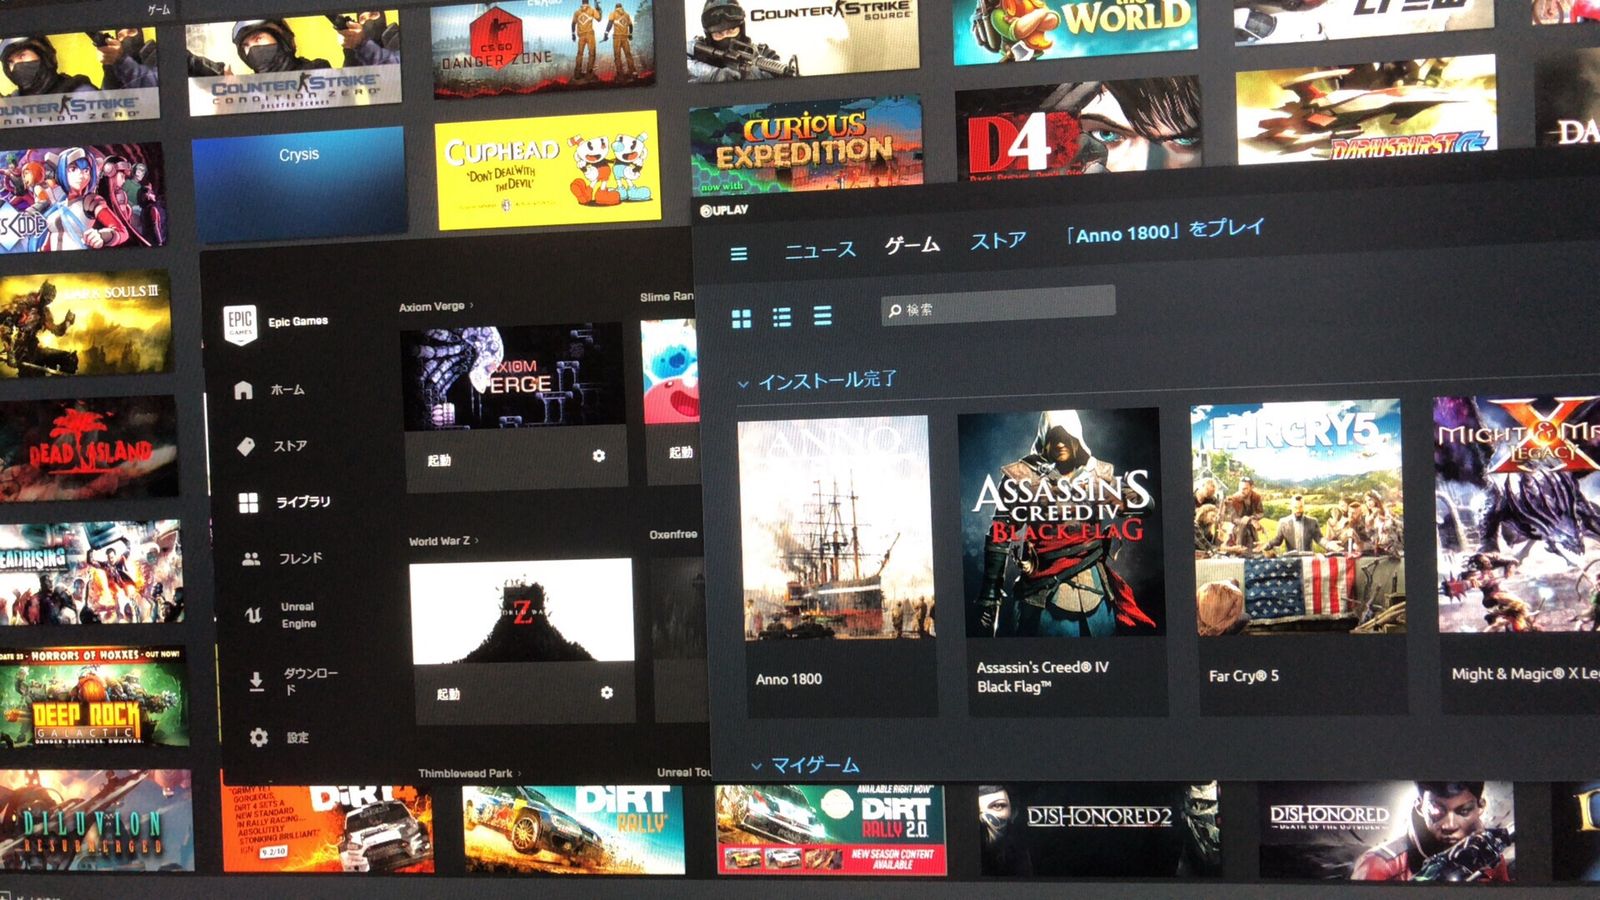
Task: Select the Dead Island tile in Steam
Action: [x=88, y=447]
